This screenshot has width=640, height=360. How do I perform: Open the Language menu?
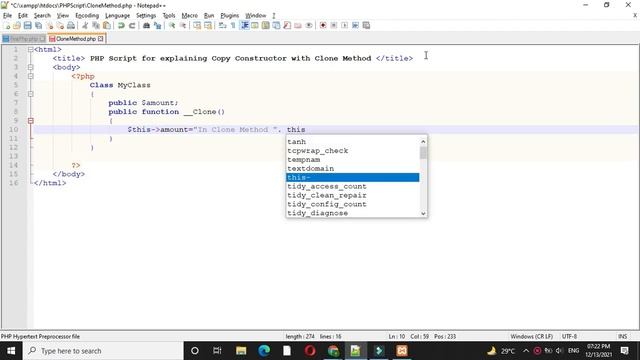click(x=117, y=16)
